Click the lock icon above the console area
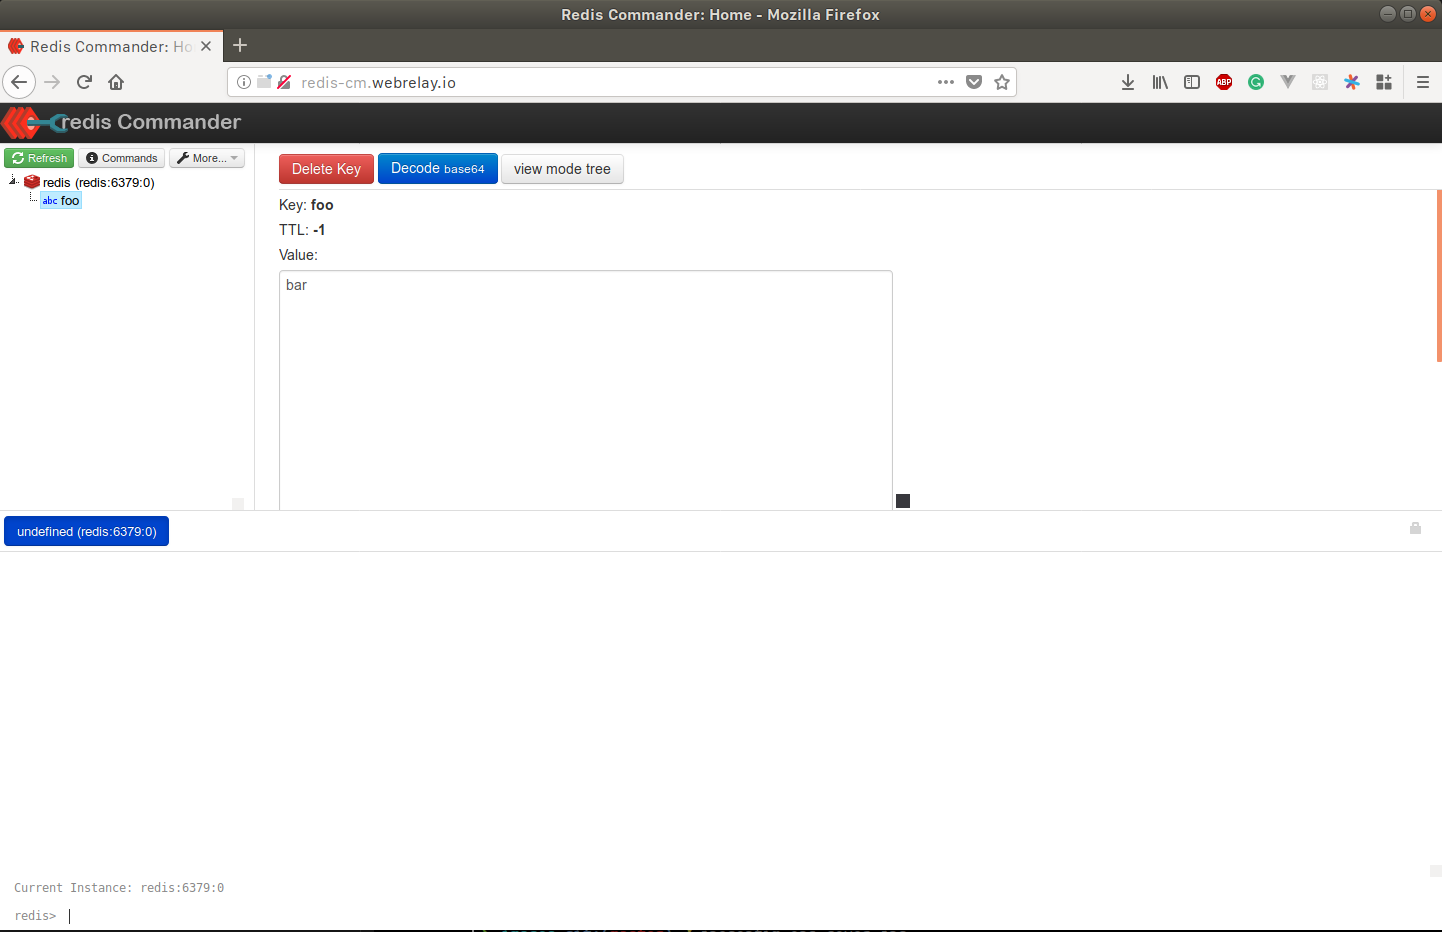This screenshot has width=1442, height=932. coord(1415,528)
